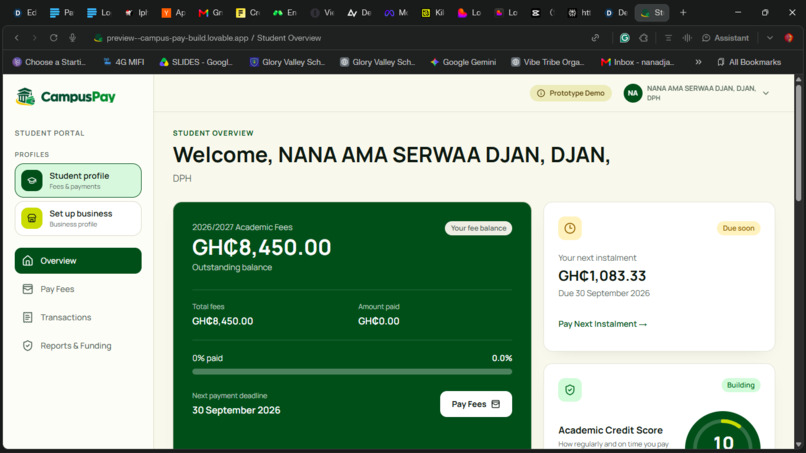This screenshot has height=453, width=806.
Task: Click the 30 September 2026 deadline text
Action: 236,410
